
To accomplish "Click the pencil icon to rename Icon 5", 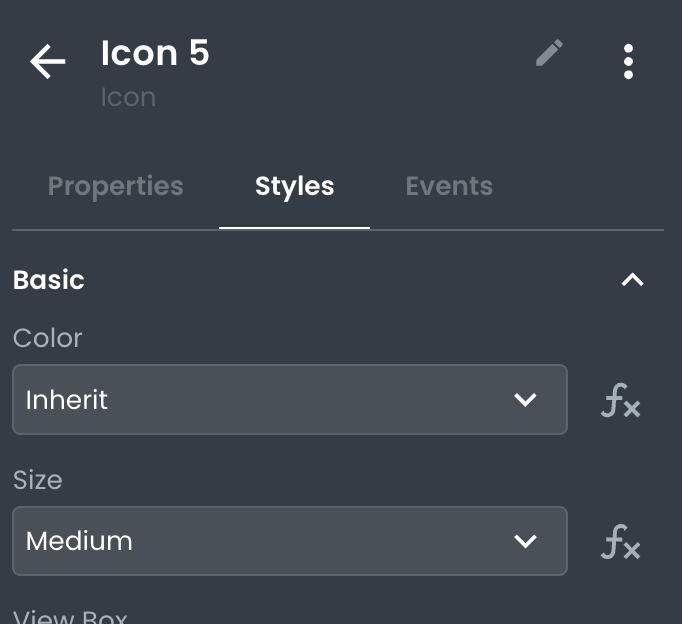I will pos(549,53).
